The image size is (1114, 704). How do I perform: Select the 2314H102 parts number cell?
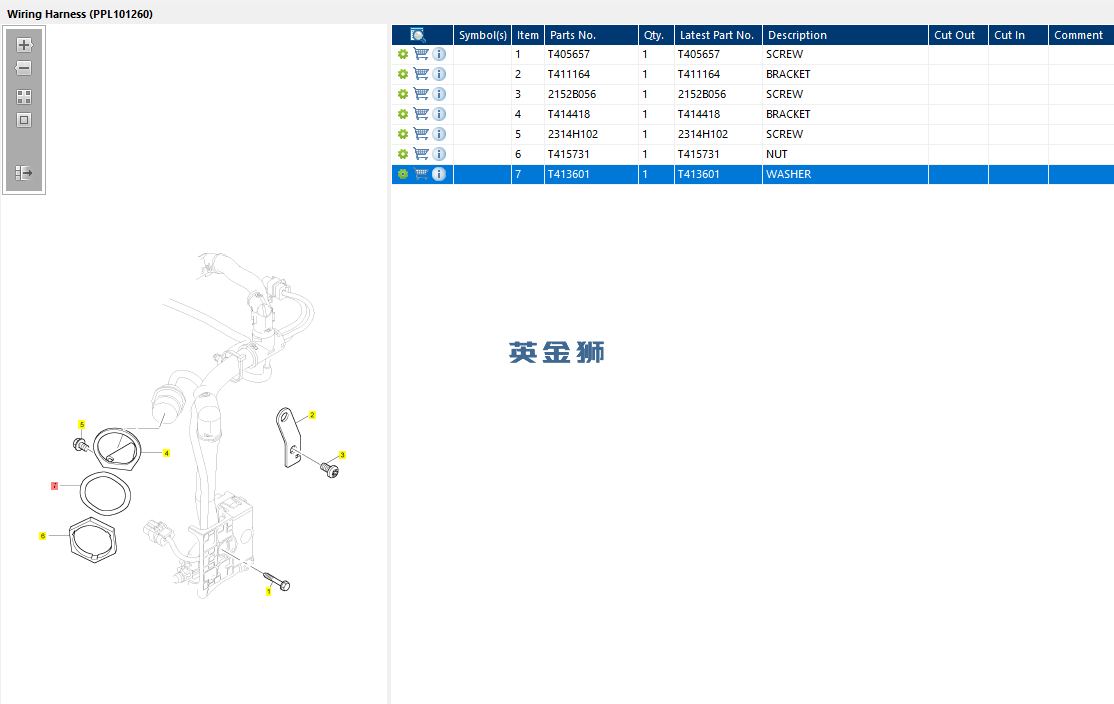pos(591,134)
